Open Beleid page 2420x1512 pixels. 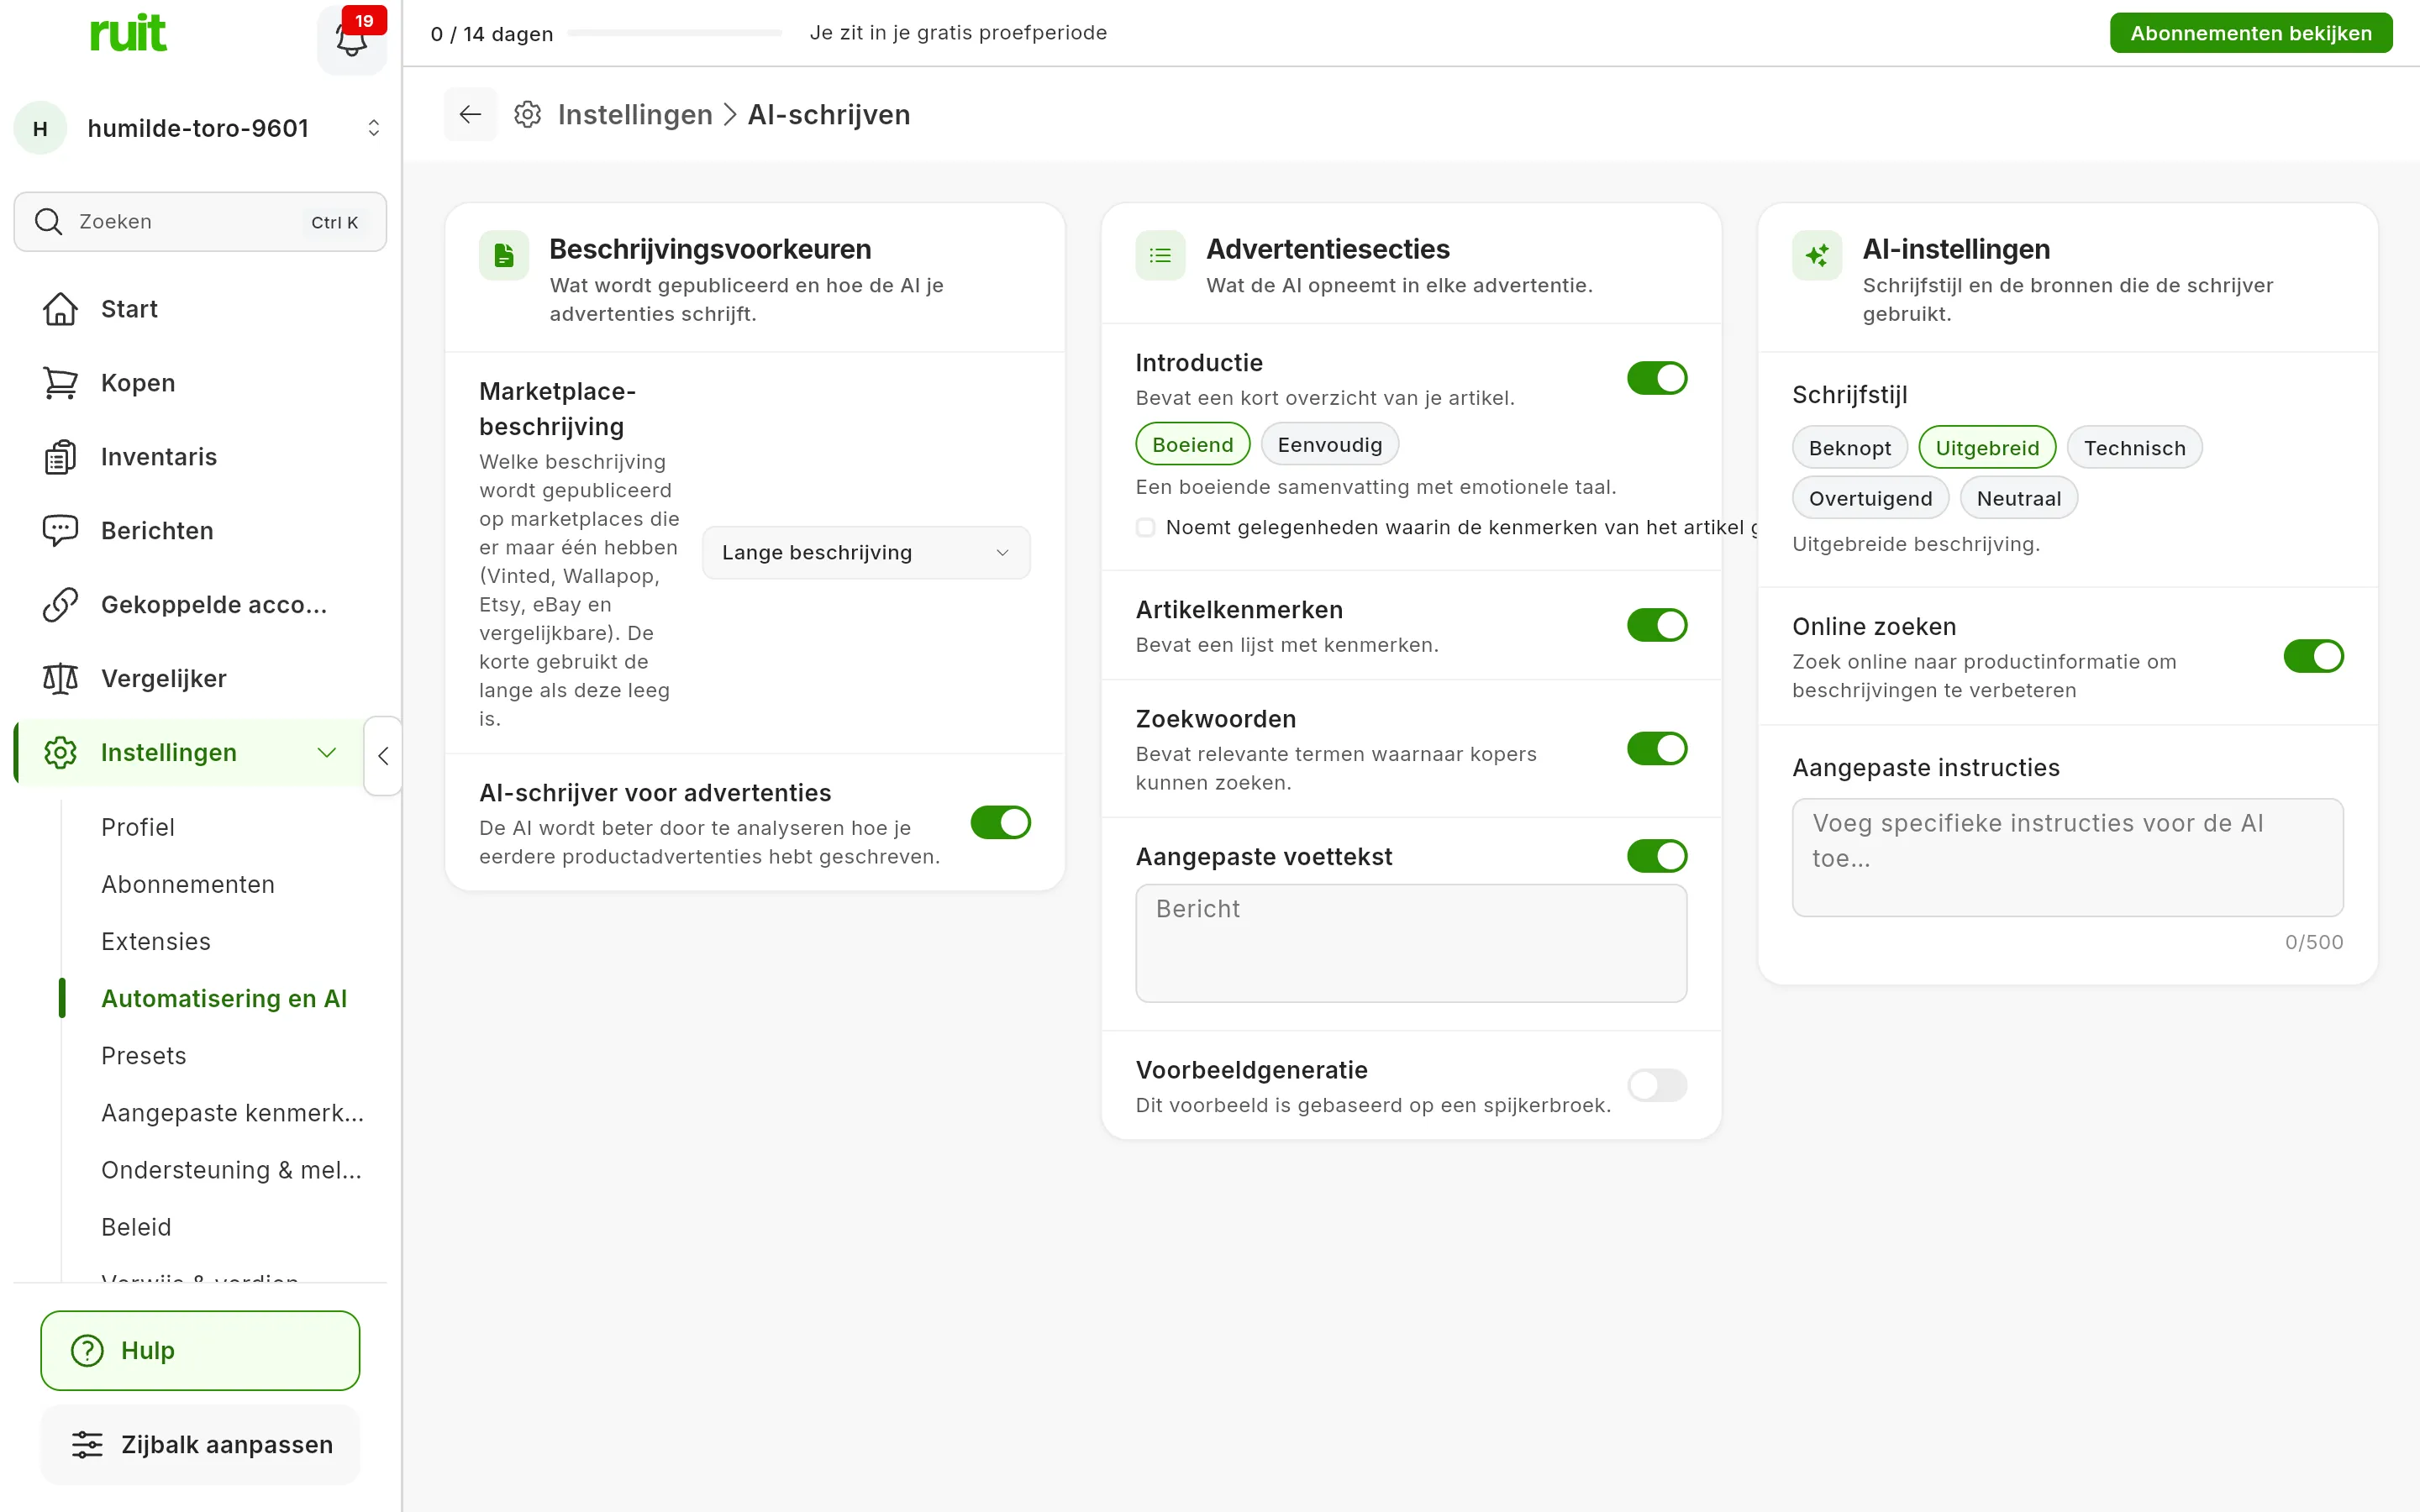click(x=136, y=1227)
